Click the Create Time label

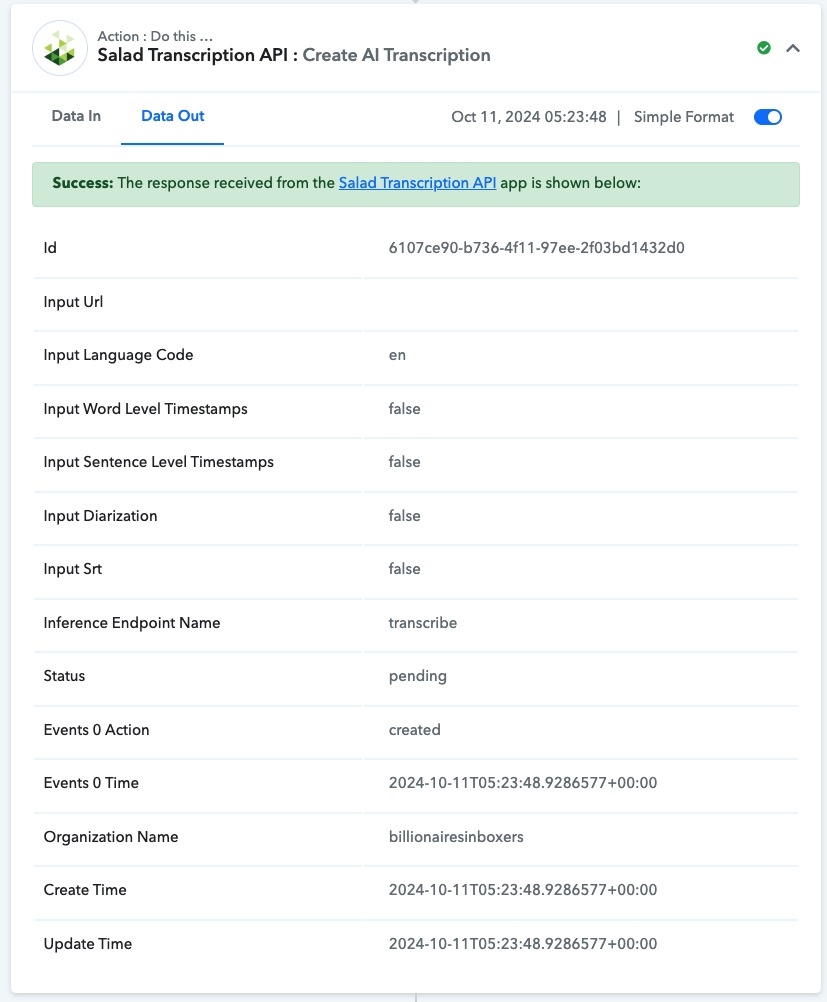coord(85,890)
